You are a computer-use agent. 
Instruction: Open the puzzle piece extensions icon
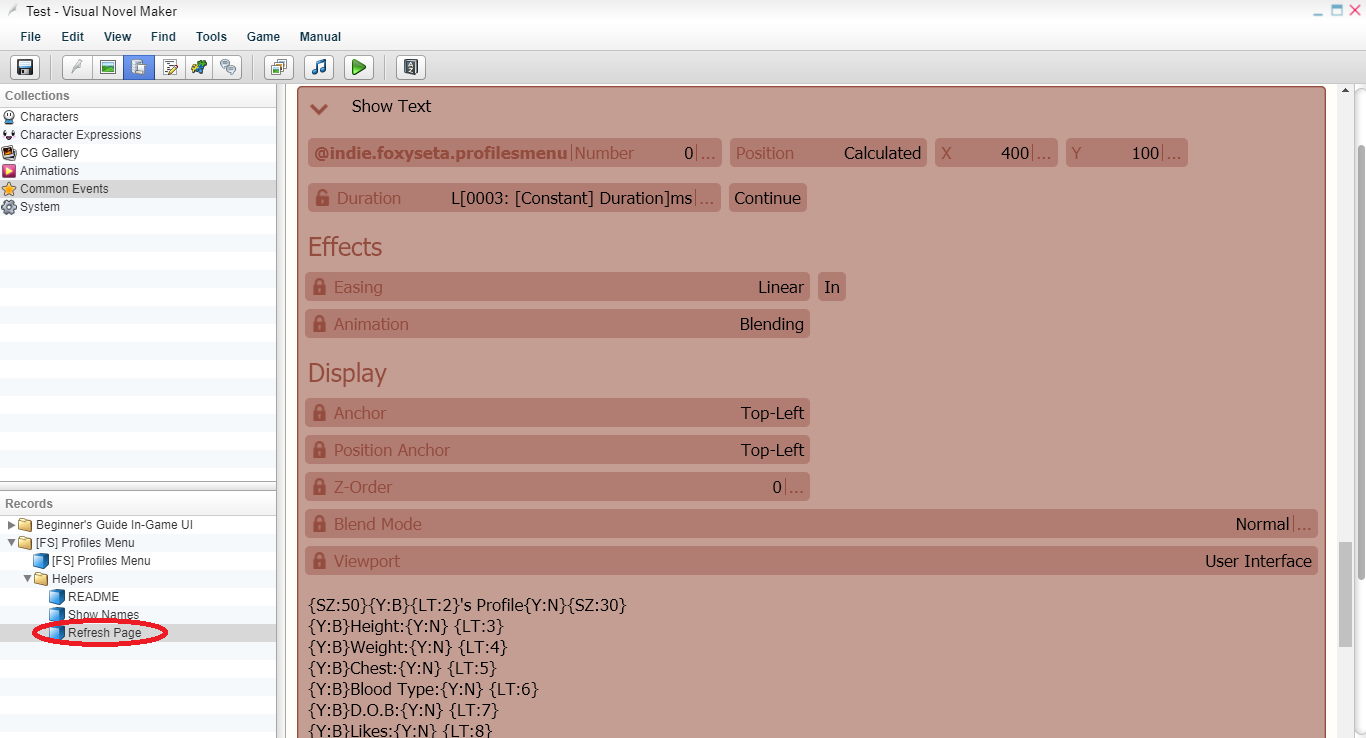point(199,67)
